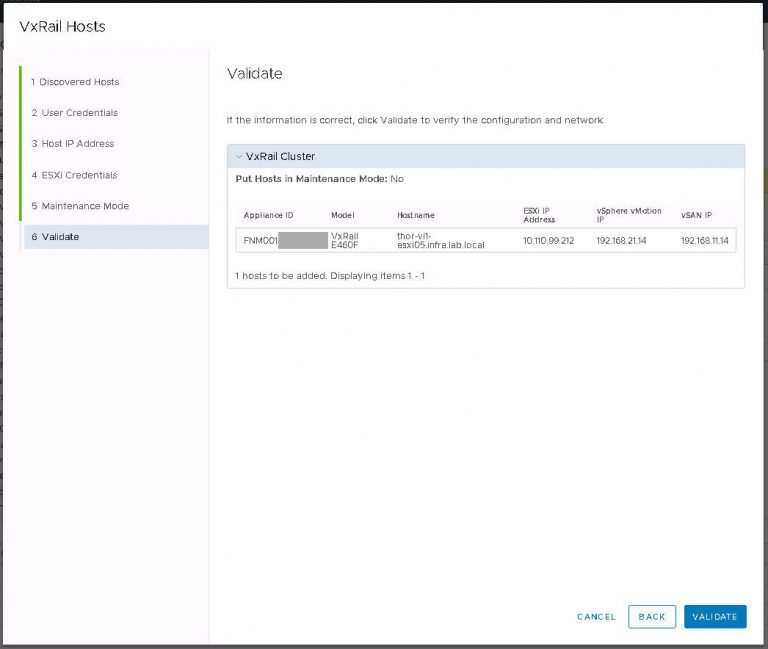Select step 6 Validate
Image resolution: width=768 pixels, height=649 pixels.
point(116,237)
